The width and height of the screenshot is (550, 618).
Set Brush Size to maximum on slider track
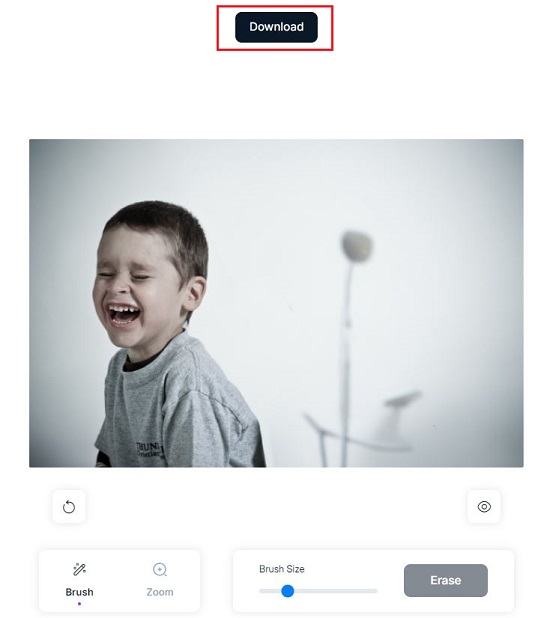(x=376, y=591)
